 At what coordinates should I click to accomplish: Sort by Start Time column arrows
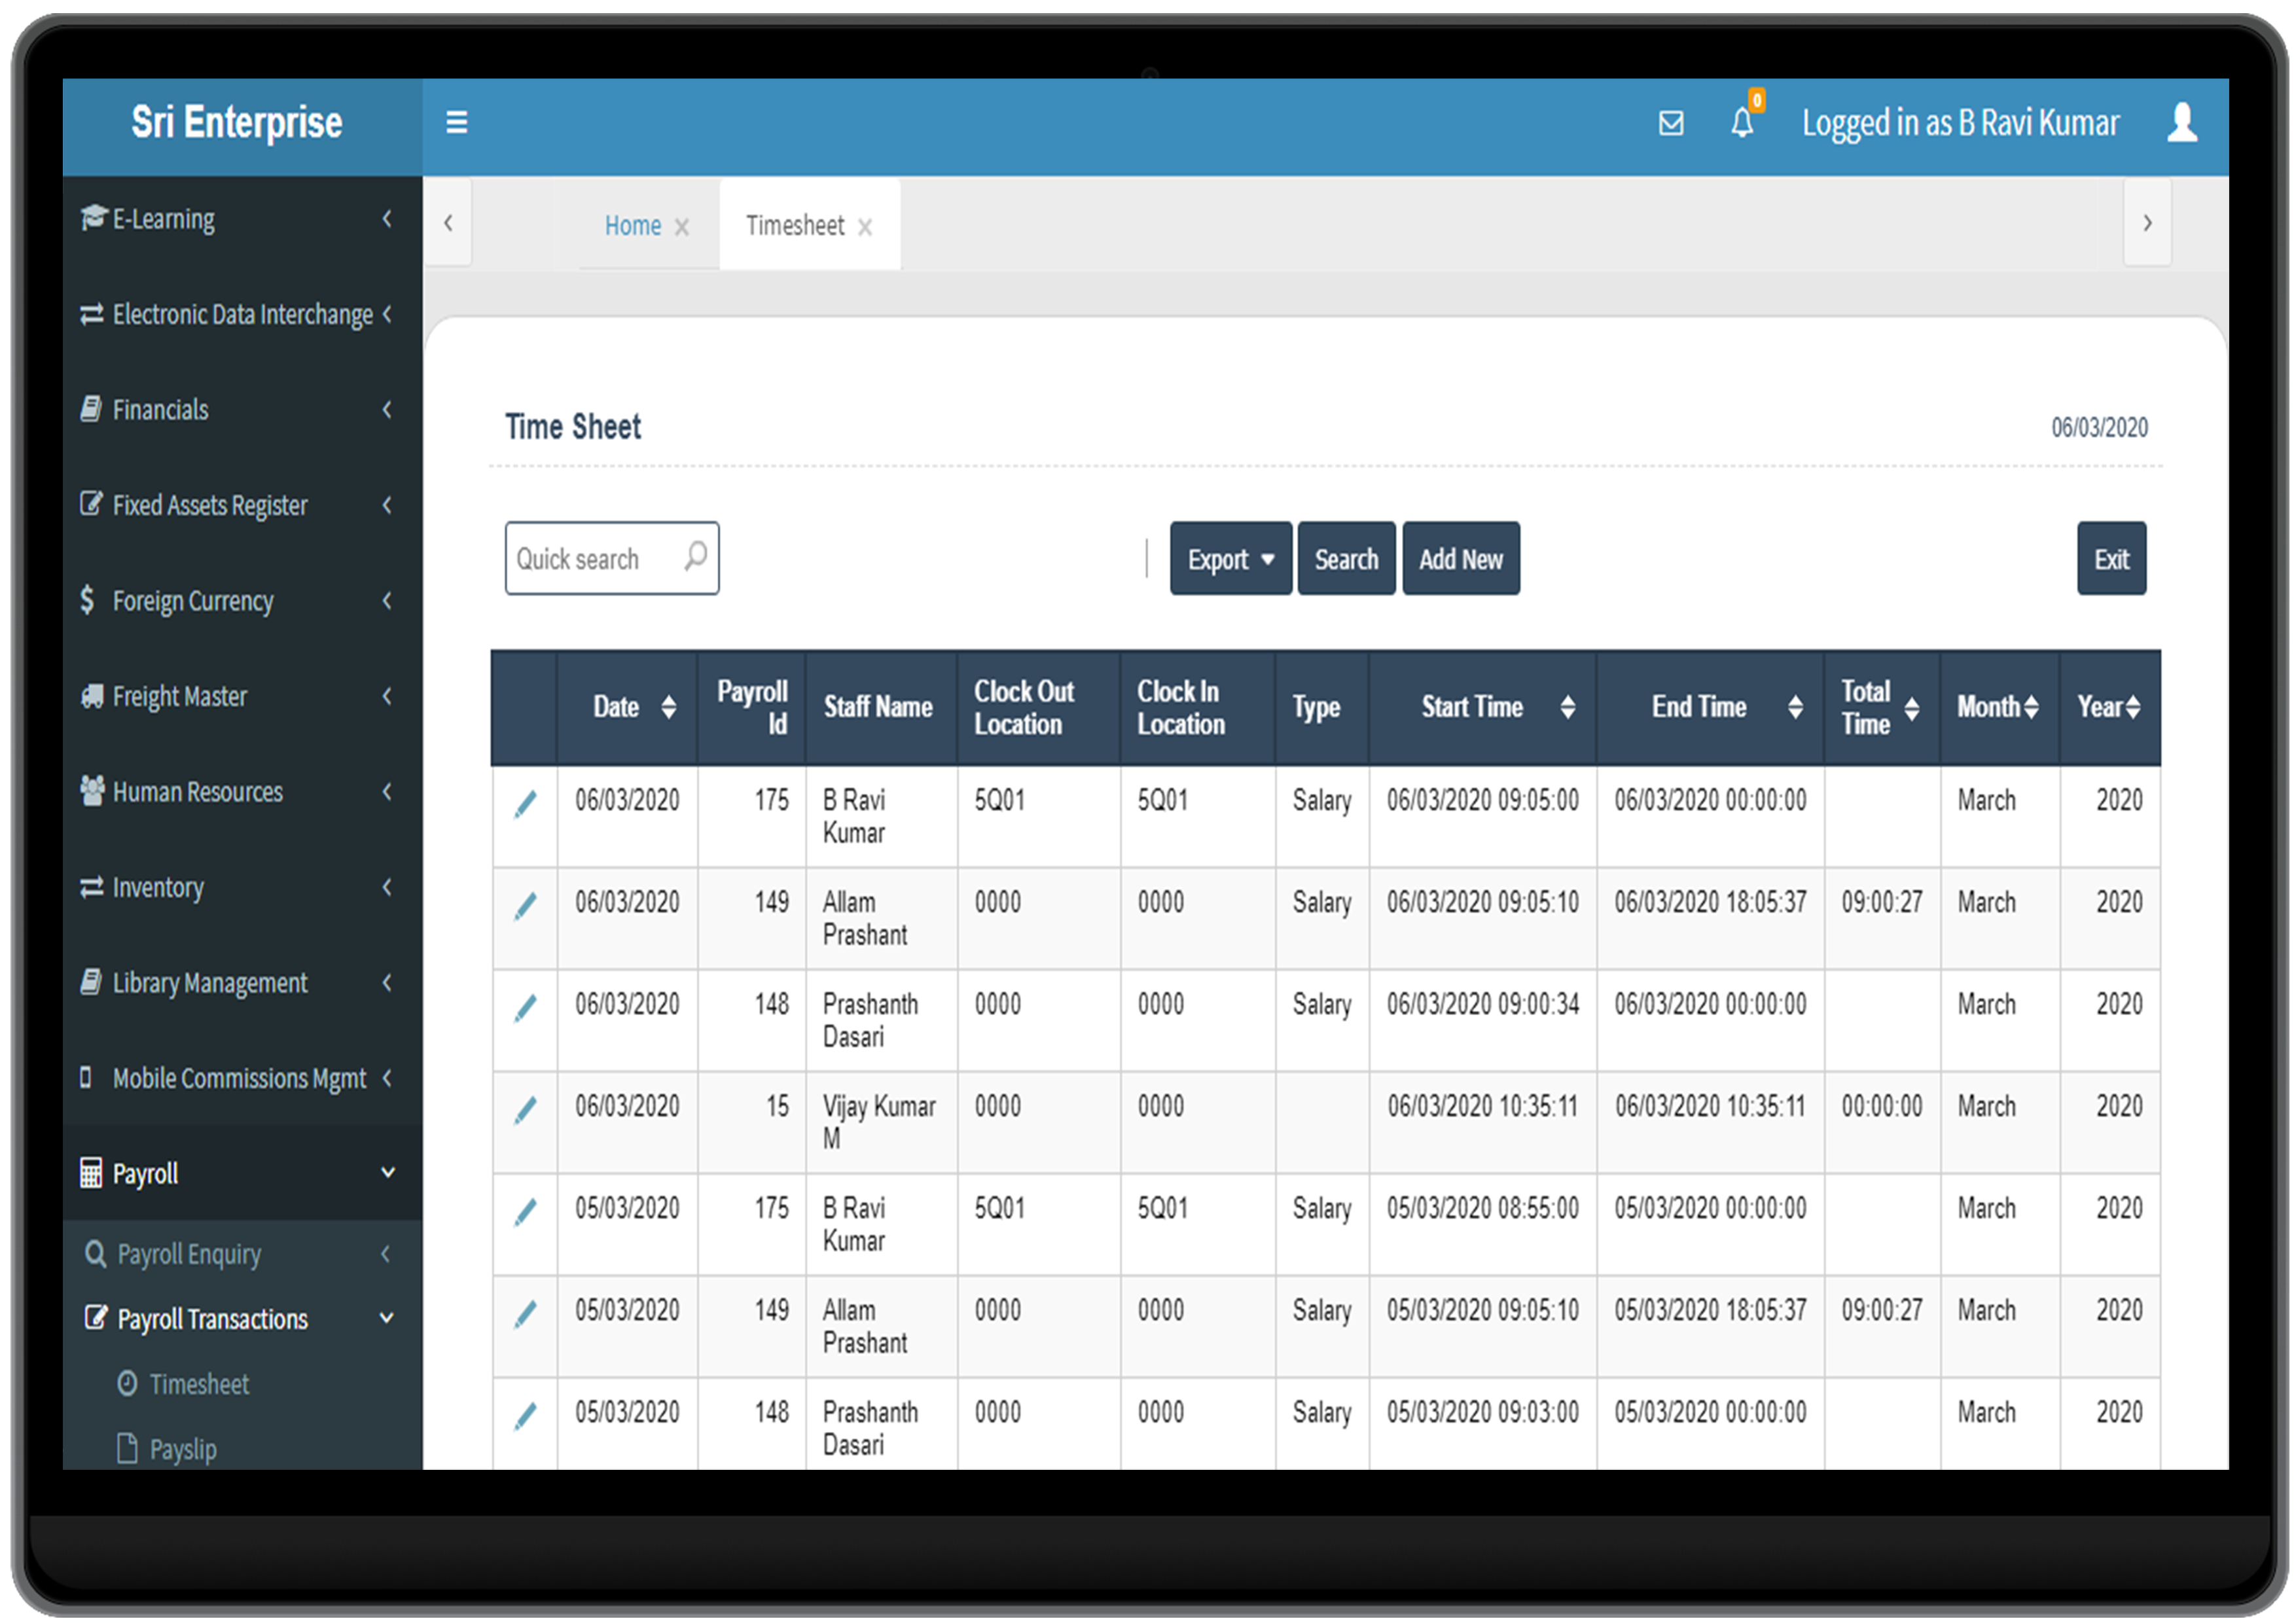pyautogui.click(x=1567, y=708)
